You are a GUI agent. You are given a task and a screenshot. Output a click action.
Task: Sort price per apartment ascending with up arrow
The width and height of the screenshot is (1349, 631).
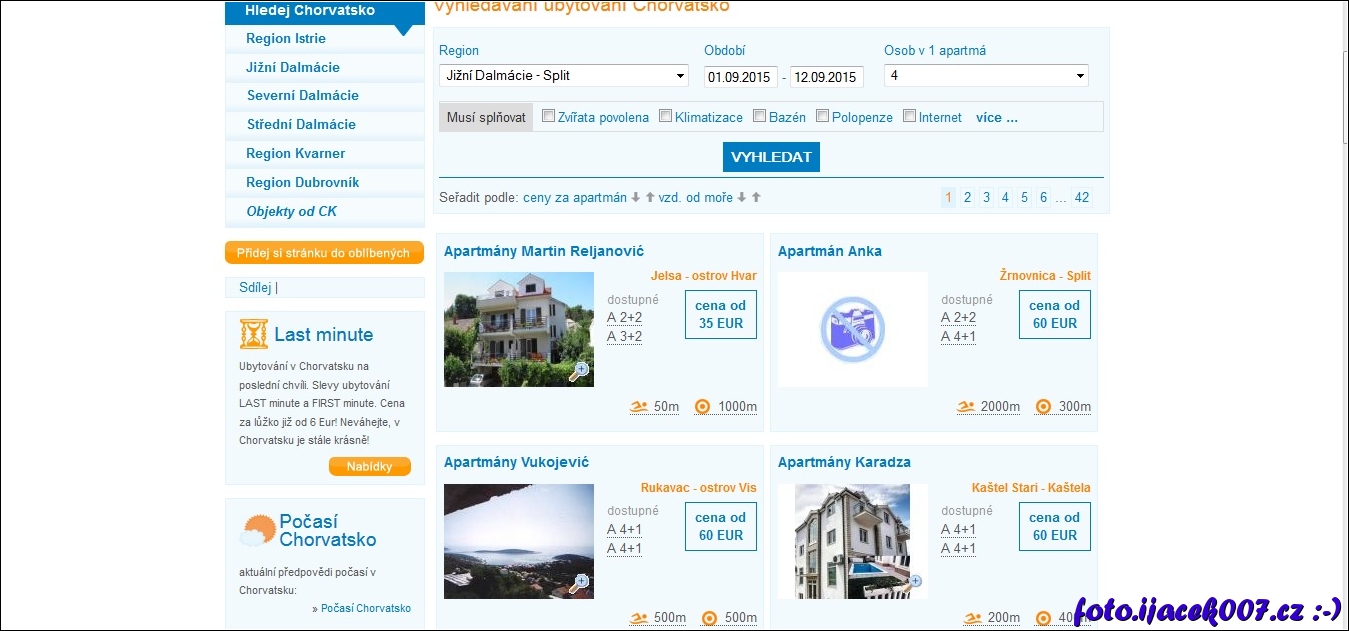pos(650,198)
